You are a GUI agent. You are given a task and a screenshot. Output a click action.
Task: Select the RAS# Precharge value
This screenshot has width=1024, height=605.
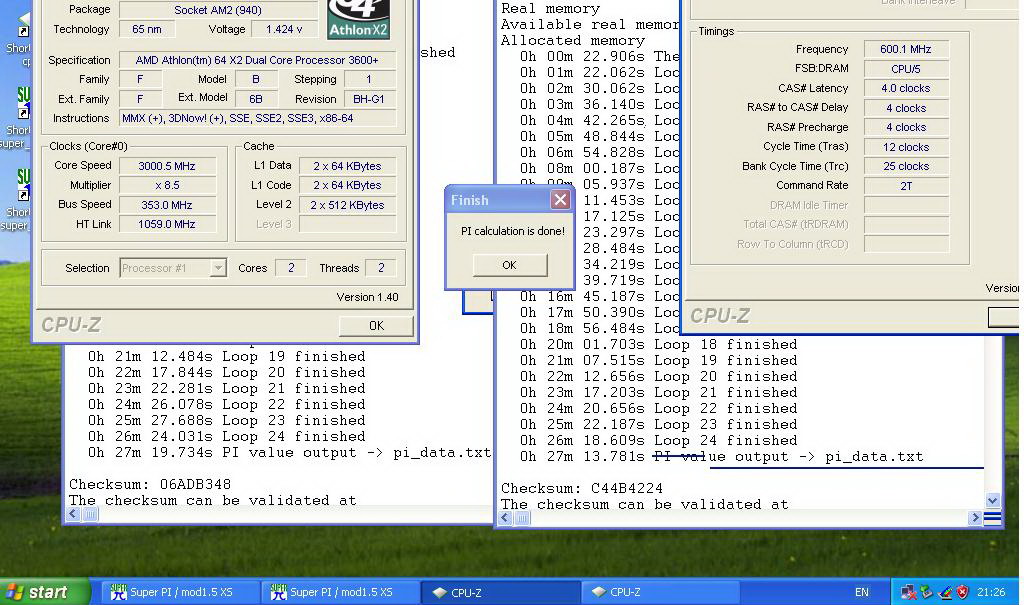click(906, 127)
